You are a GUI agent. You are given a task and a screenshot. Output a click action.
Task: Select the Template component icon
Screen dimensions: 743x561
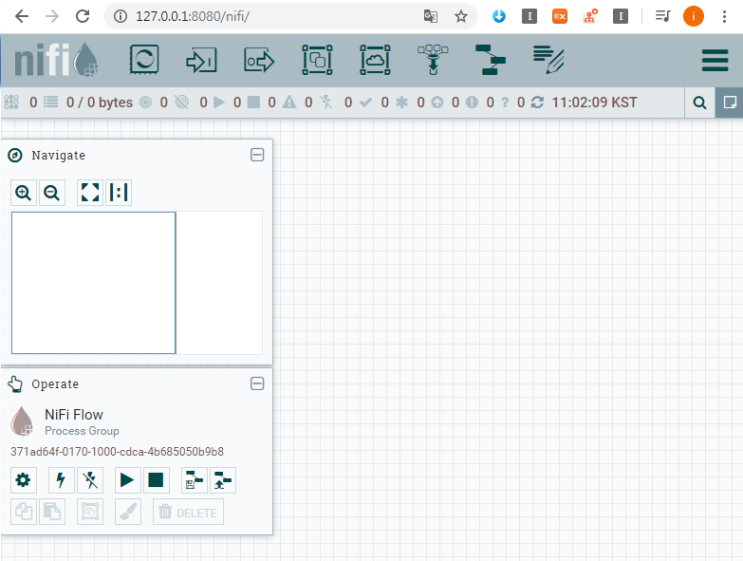click(x=490, y=60)
